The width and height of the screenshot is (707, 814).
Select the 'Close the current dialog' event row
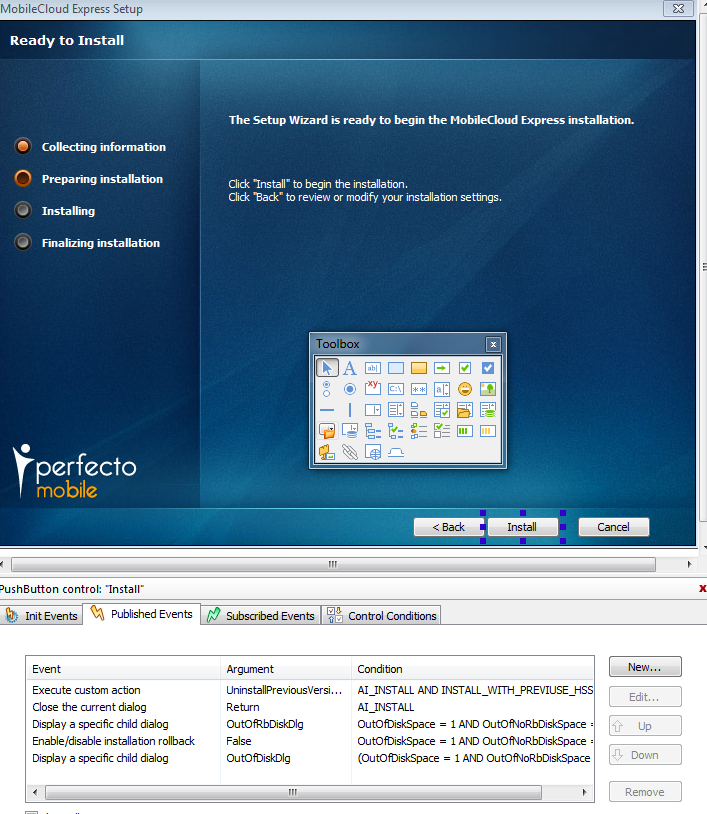click(89, 707)
